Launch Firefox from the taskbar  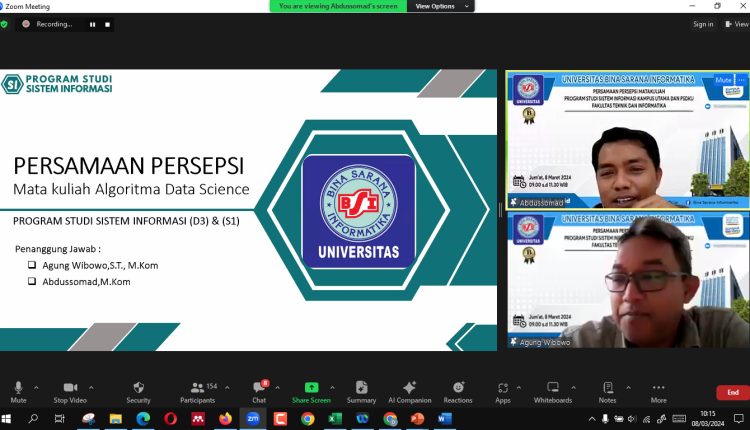(225, 419)
